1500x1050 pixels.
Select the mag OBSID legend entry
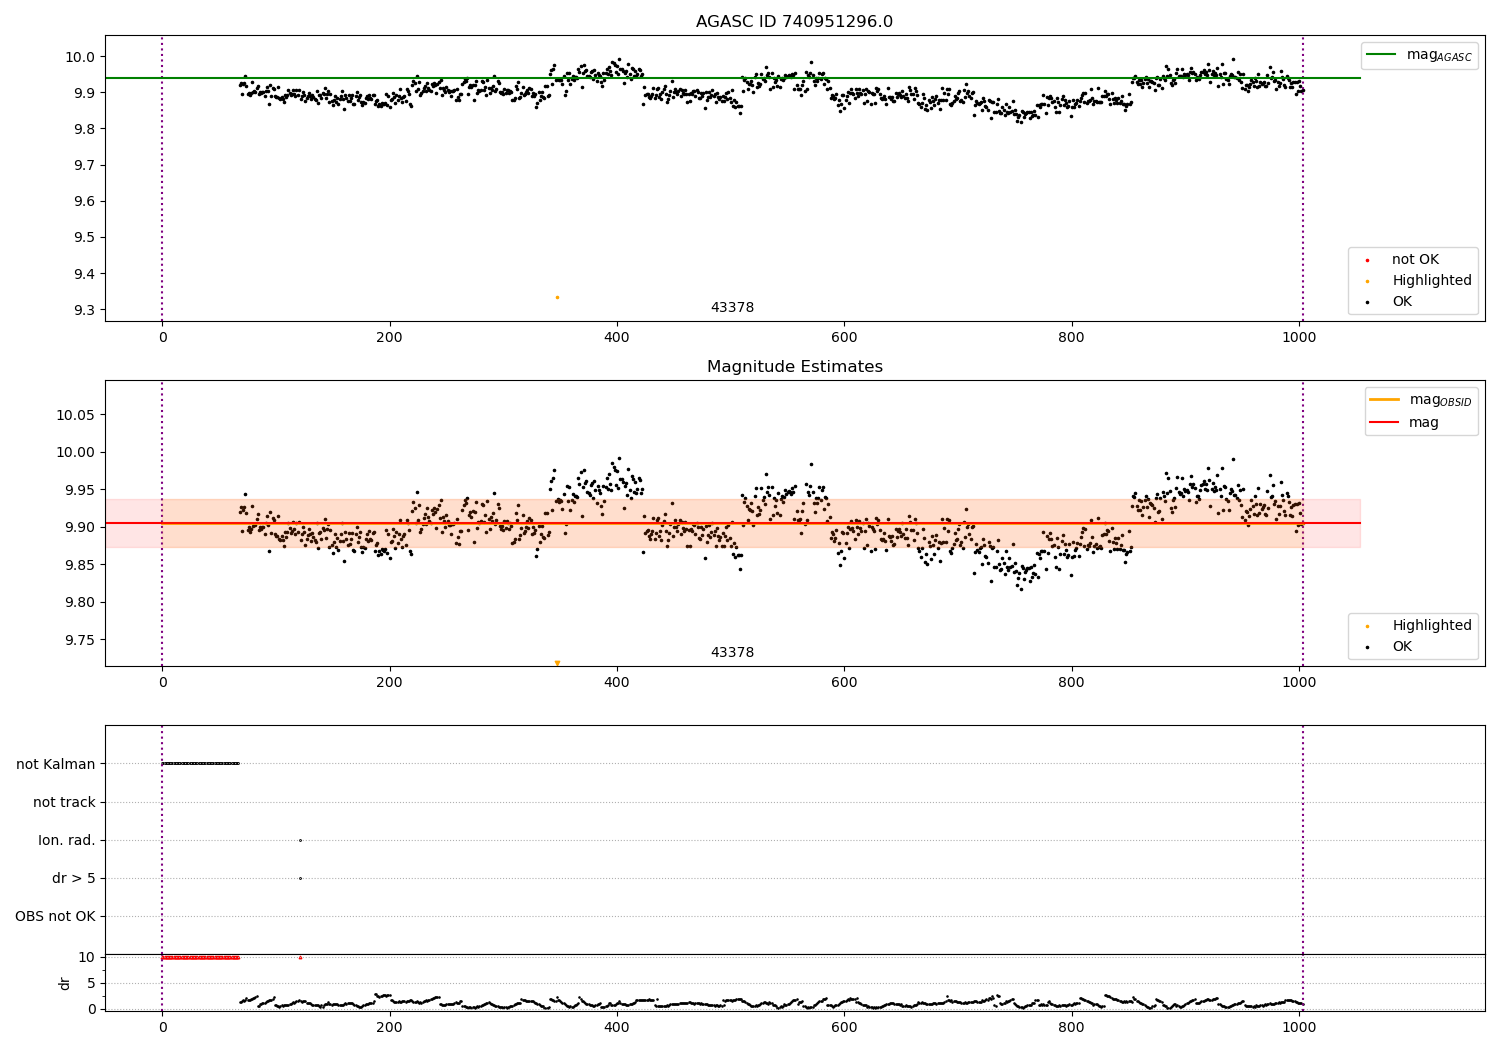point(1420,400)
